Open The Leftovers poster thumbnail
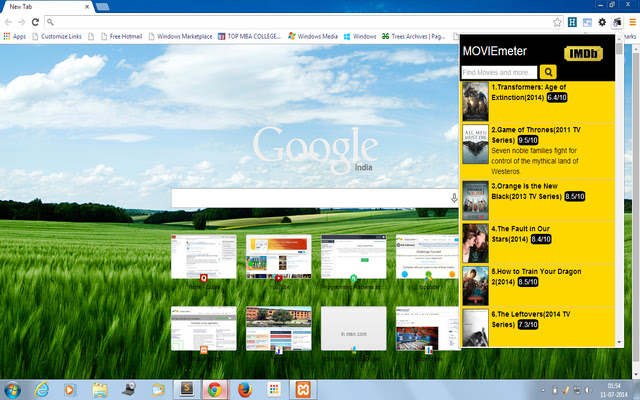Viewport: 640px width, 400px height. (475, 328)
